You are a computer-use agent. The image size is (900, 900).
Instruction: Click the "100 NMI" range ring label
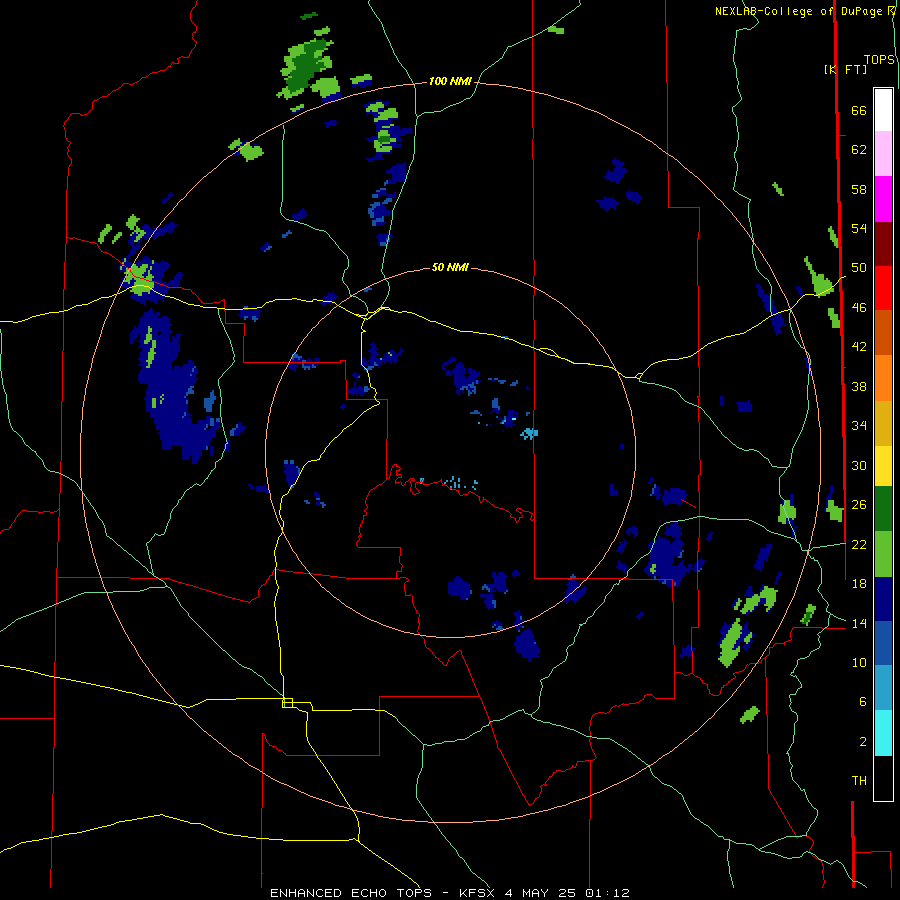[x=450, y=82]
